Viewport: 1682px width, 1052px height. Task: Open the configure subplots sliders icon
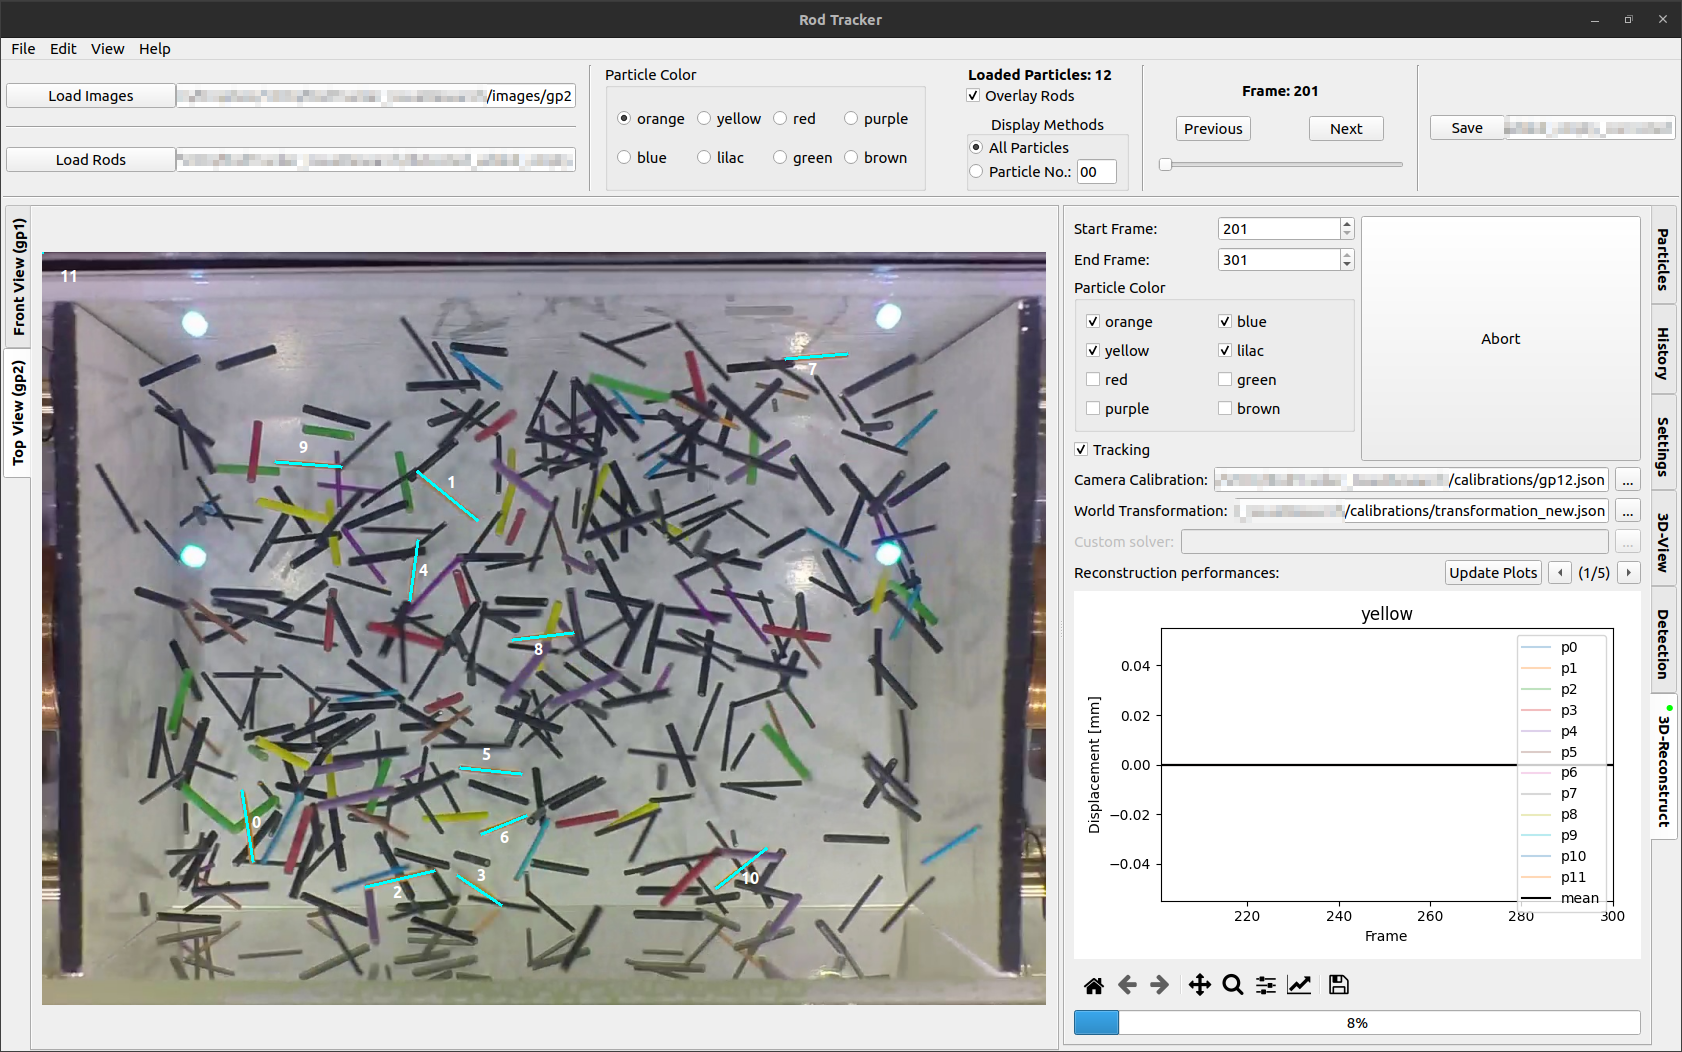pyautogui.click(x=1266, y=986)
